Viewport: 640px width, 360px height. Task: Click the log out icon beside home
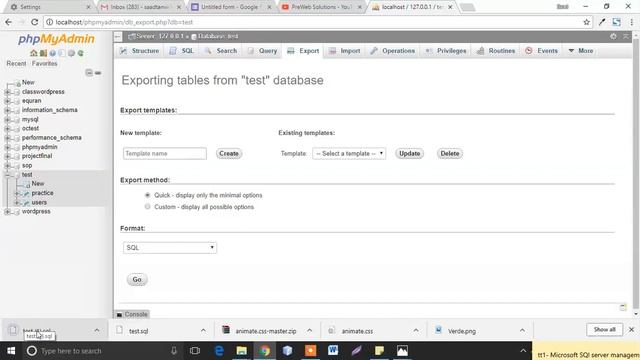point(43,53)
